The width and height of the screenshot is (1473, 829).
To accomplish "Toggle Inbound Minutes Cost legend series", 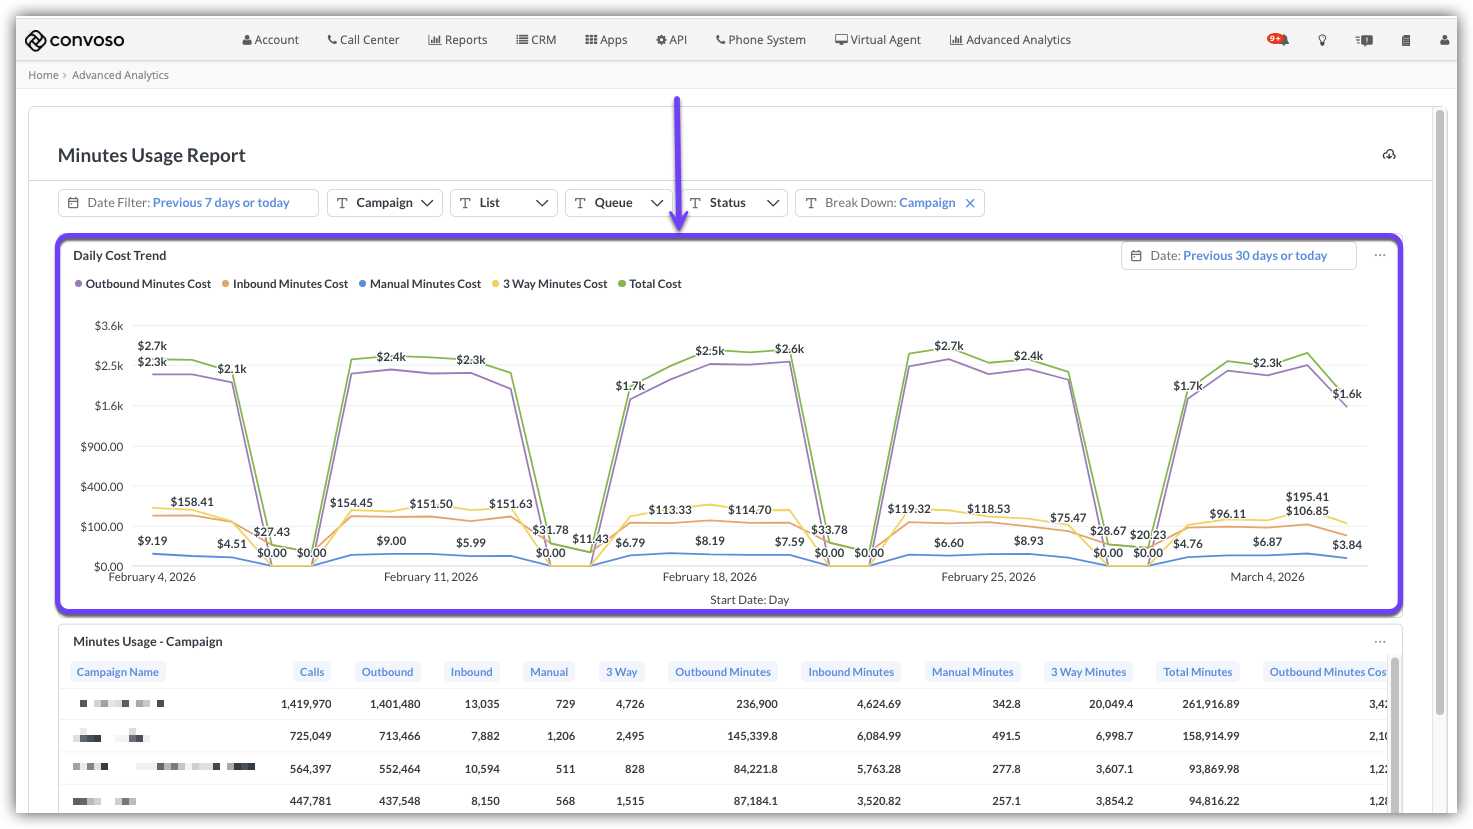I will 285,284.
